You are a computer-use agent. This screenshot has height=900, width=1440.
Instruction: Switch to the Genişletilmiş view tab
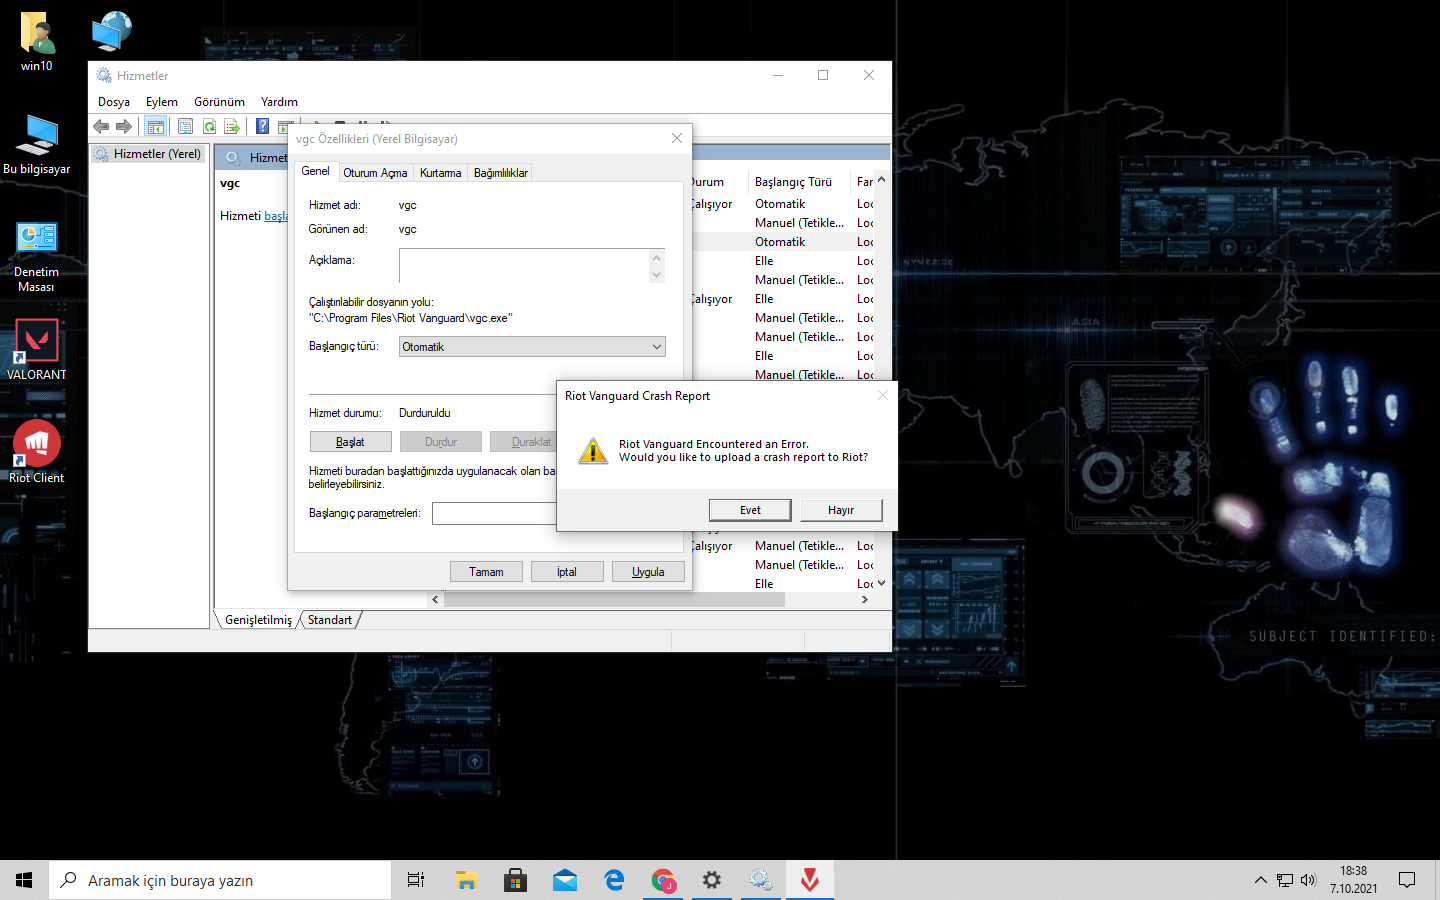tap(258, 620)
